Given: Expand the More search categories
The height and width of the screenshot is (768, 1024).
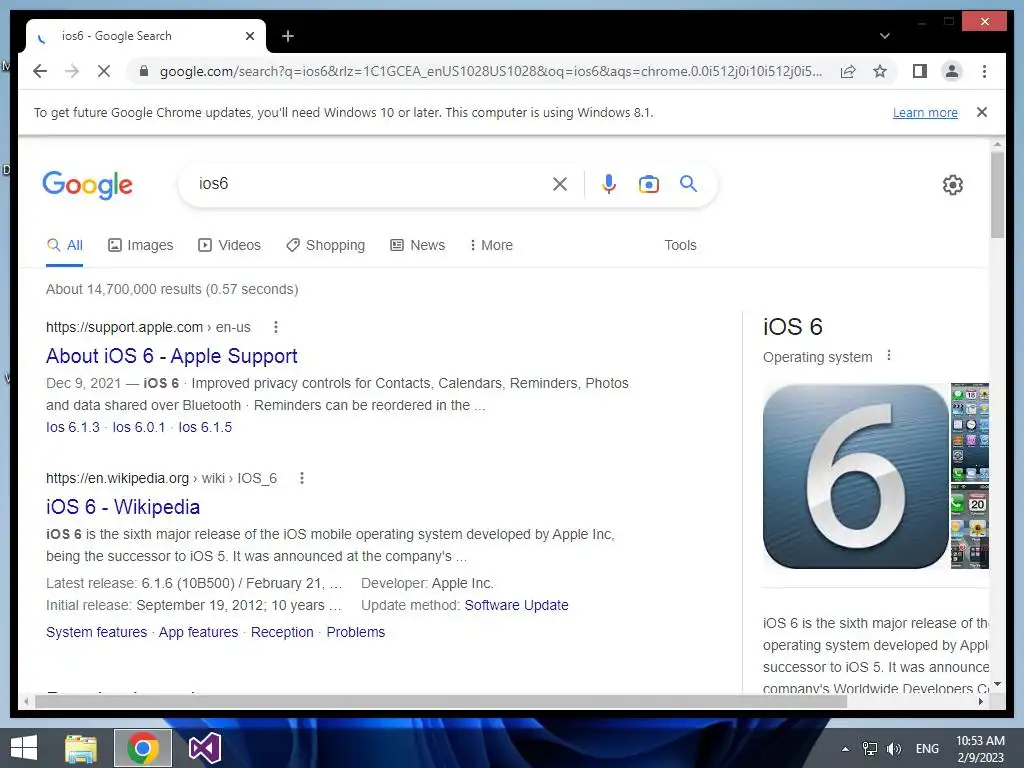Looking at the screenshot, I should pos(491,246).
